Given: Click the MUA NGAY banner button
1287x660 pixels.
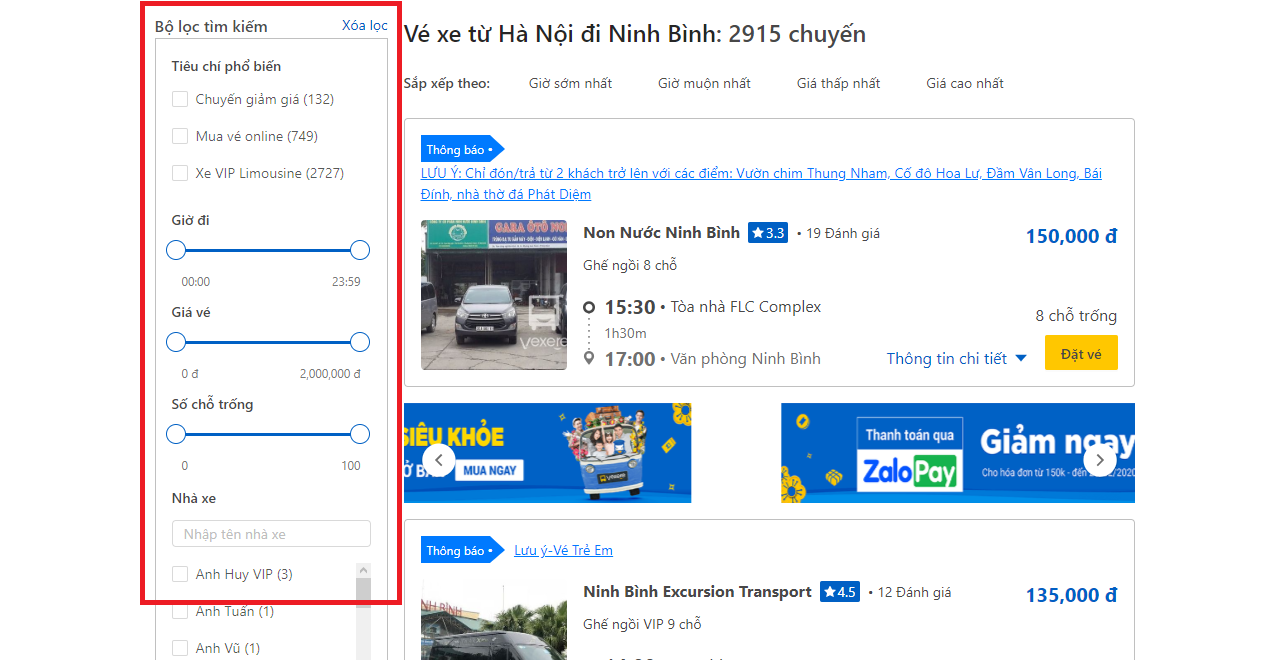Looking at the screenshot, I should pos(490,469).
